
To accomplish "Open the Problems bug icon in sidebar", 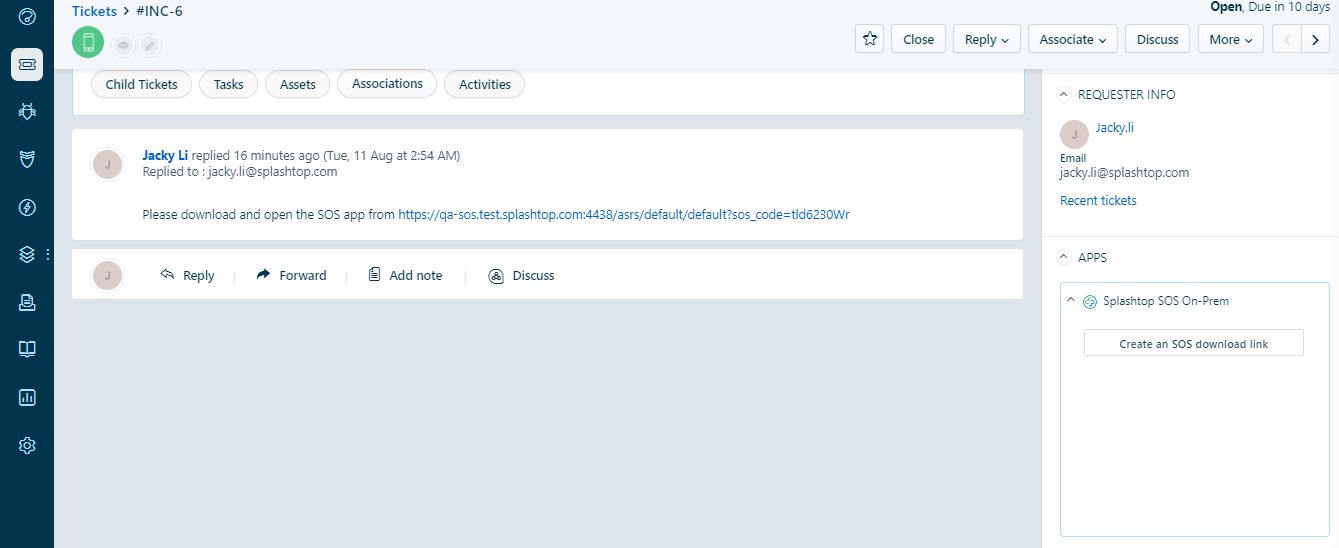I will (x=27, y=111).
